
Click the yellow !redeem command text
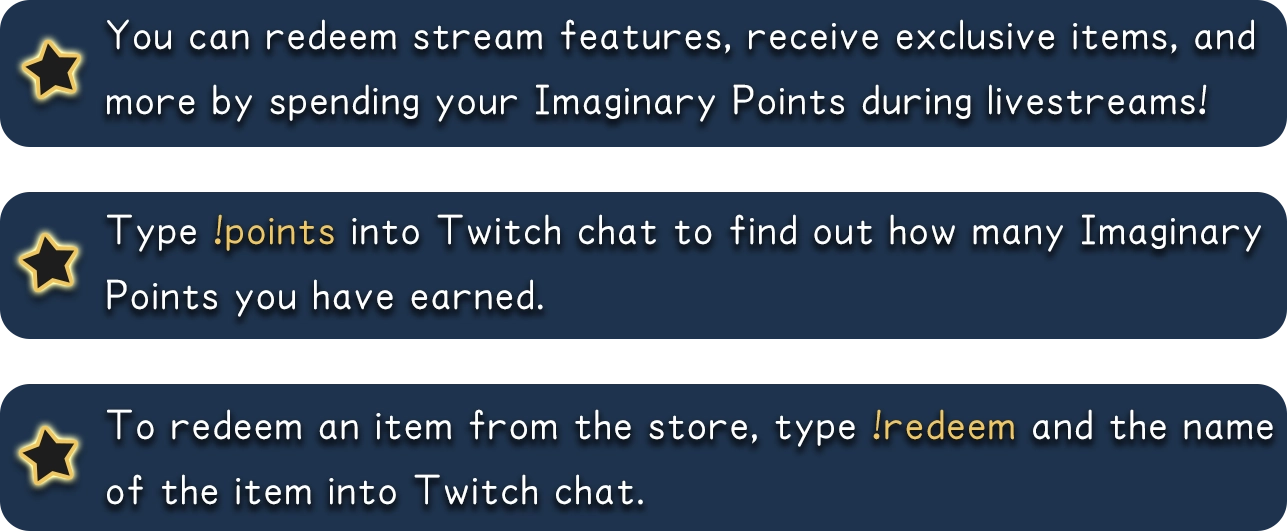tap(944, 427)
